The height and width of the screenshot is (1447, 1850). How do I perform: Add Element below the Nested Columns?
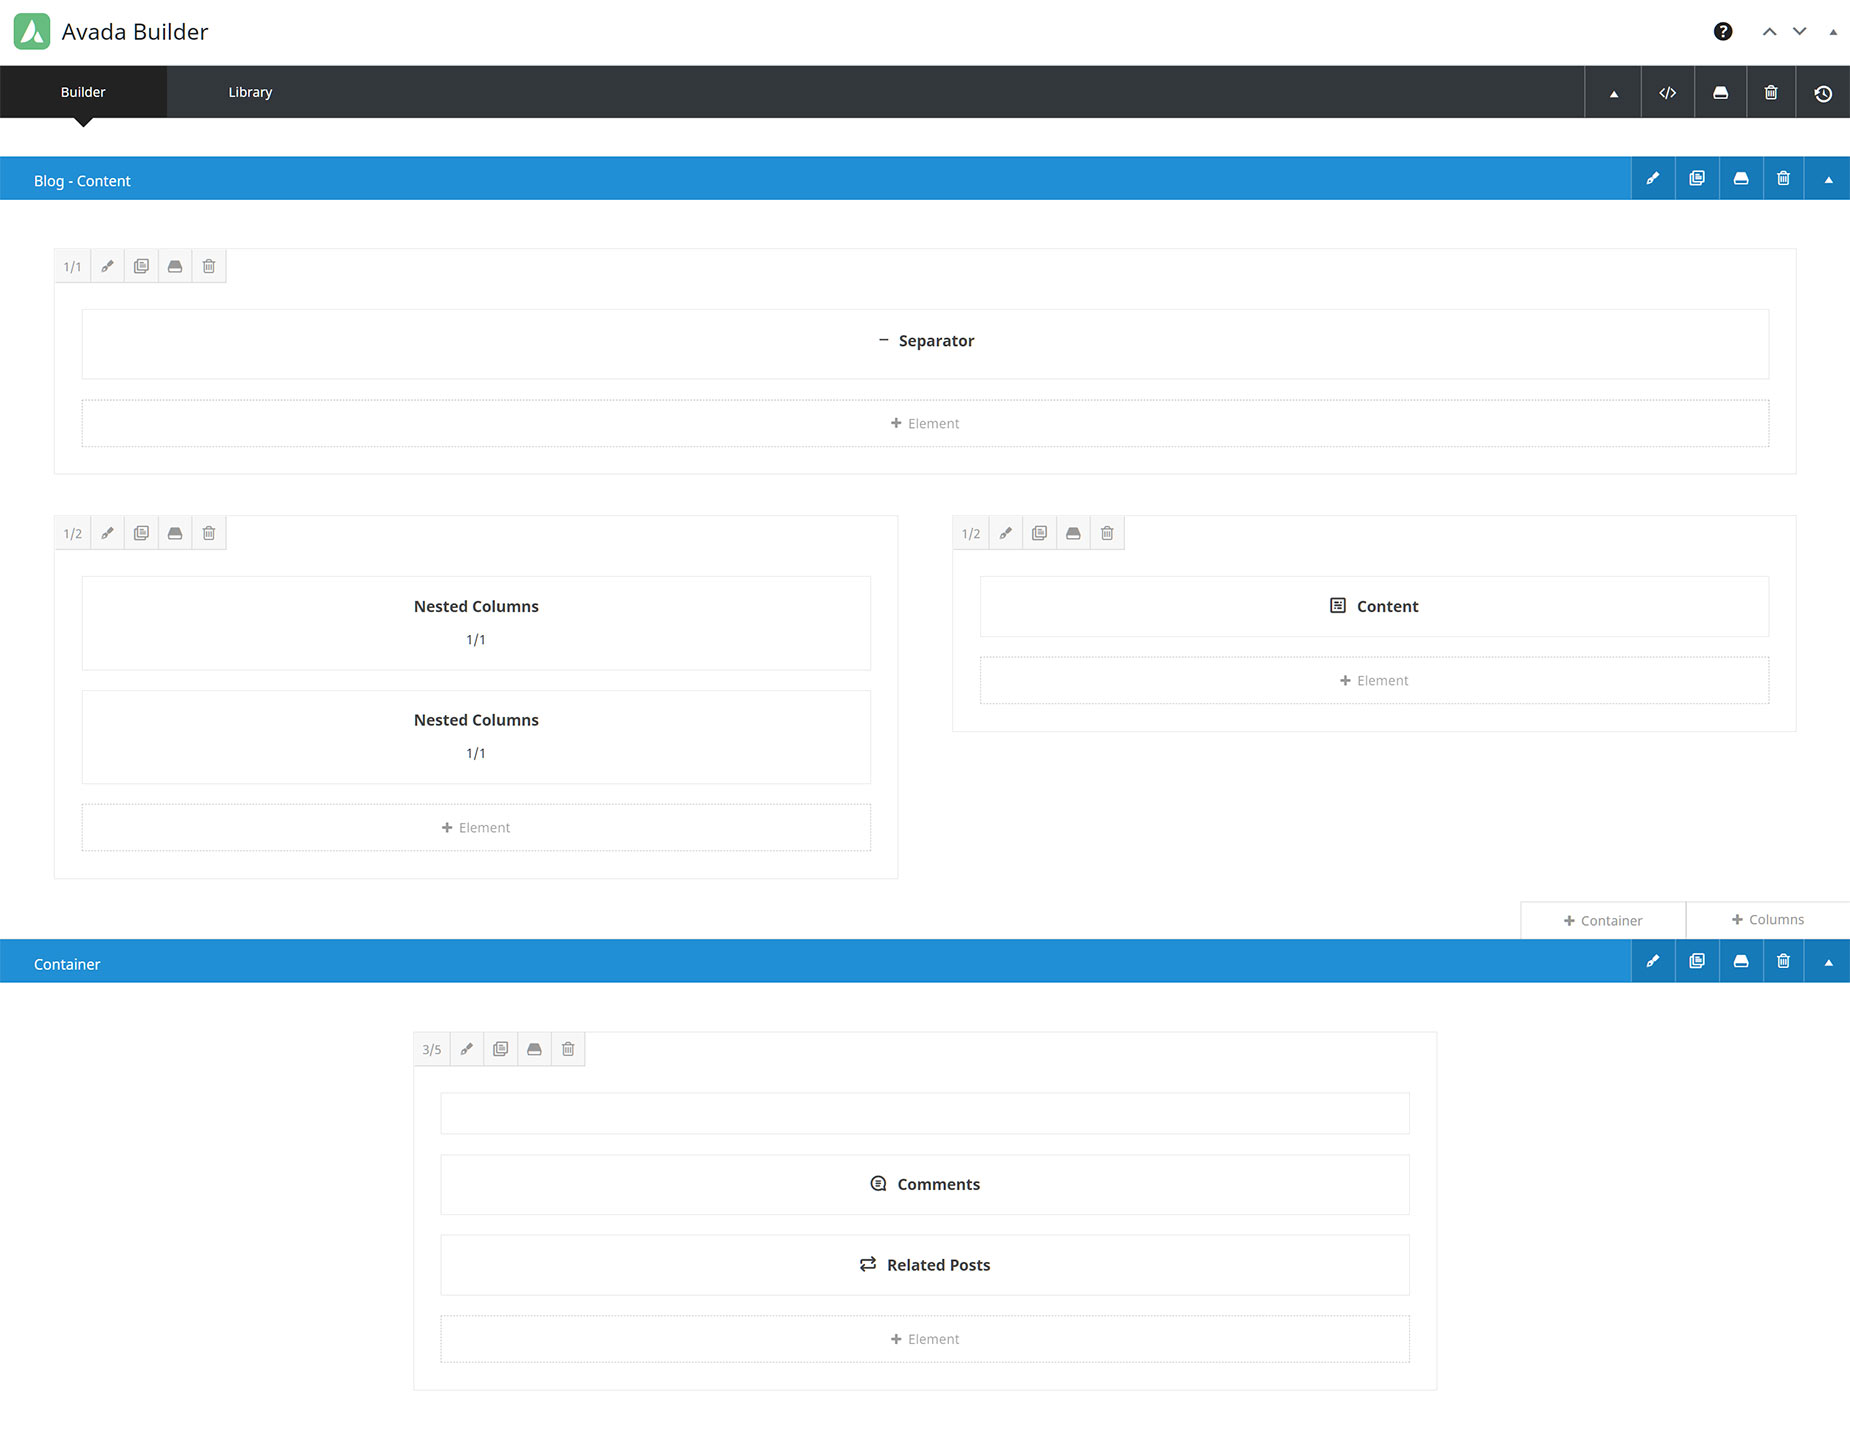point(476,828)
